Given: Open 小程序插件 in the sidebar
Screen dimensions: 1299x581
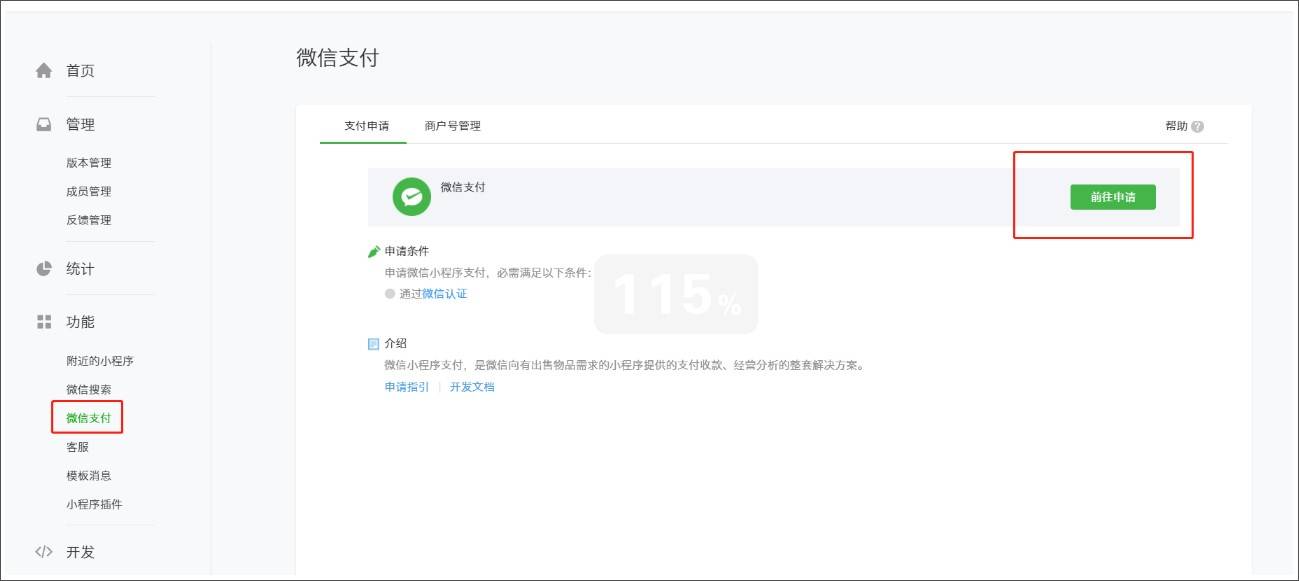Looking at the screenshot, I should click(94, 504).
